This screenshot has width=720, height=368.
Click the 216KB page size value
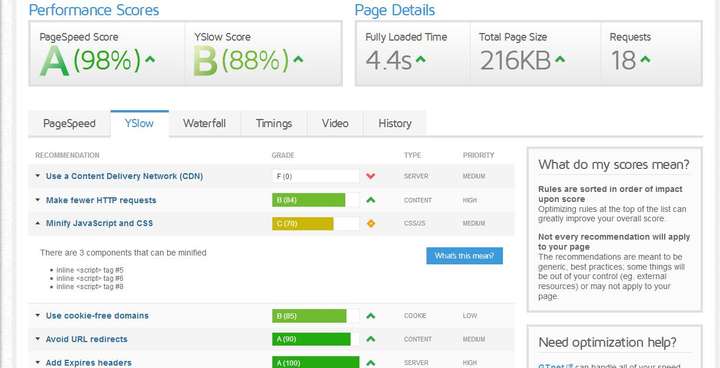tap(515, 61)
